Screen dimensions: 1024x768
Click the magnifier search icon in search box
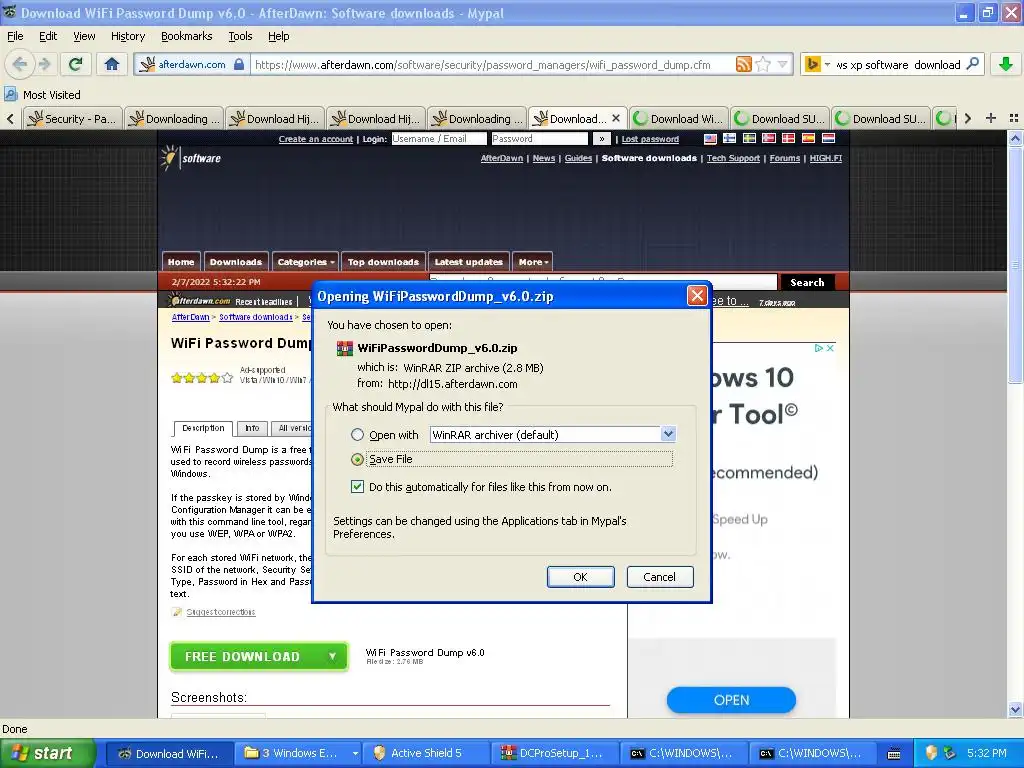(x=972, y=64)
